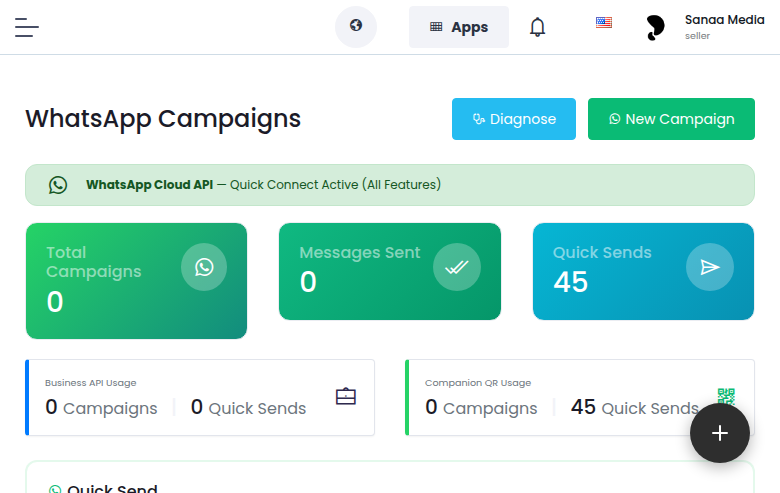Viewport: 780px width, 493px height.
Task: Open Sanaa Media account name
Action: 724,20
